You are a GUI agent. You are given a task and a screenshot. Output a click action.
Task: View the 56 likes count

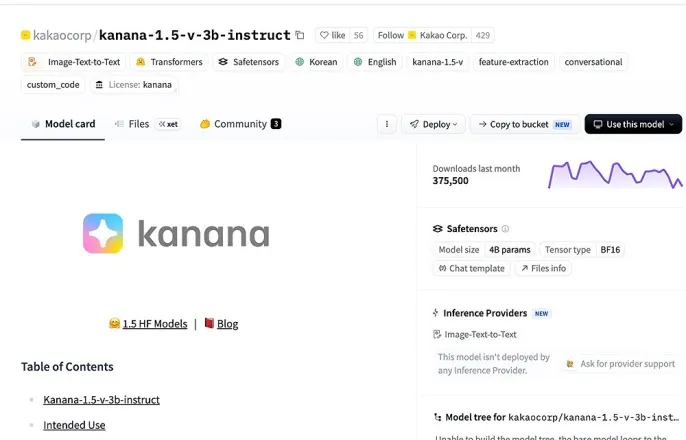click(x=358, y=35)
